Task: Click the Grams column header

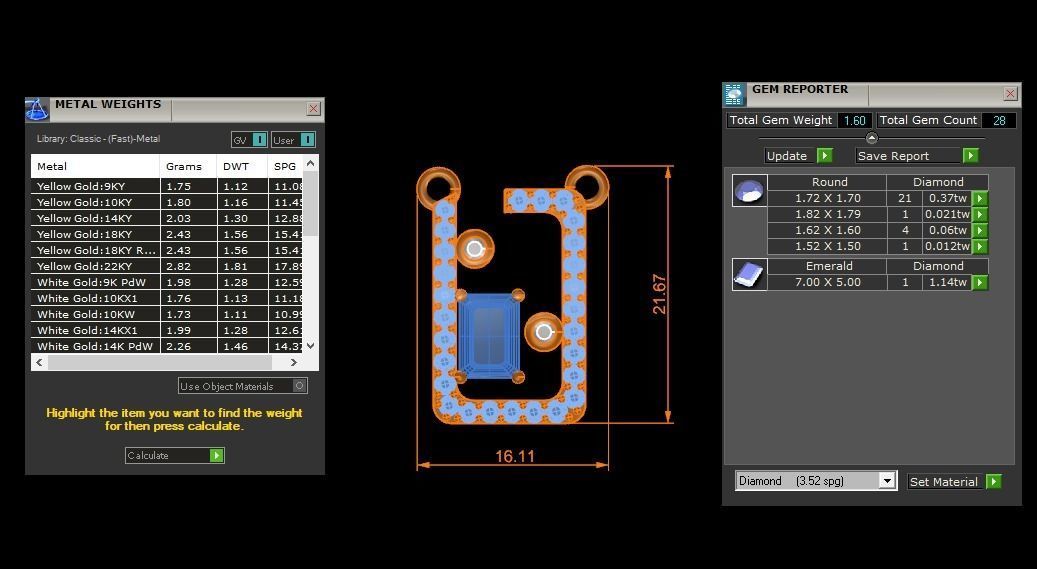Action: click(188, 166)
